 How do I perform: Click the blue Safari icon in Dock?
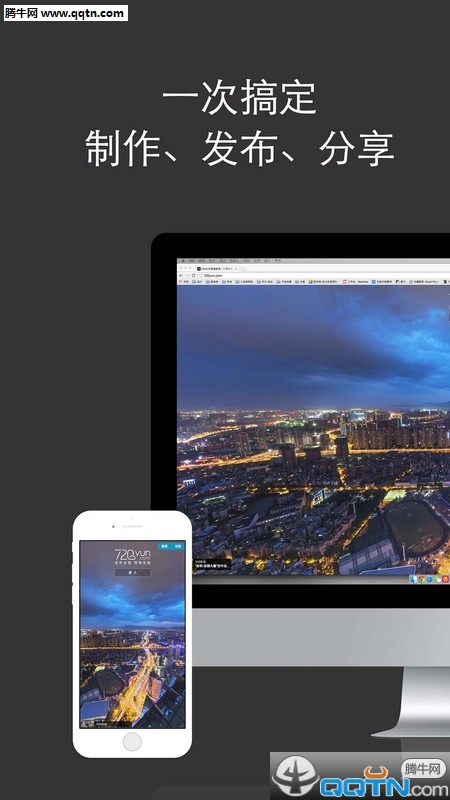(430, 579)
